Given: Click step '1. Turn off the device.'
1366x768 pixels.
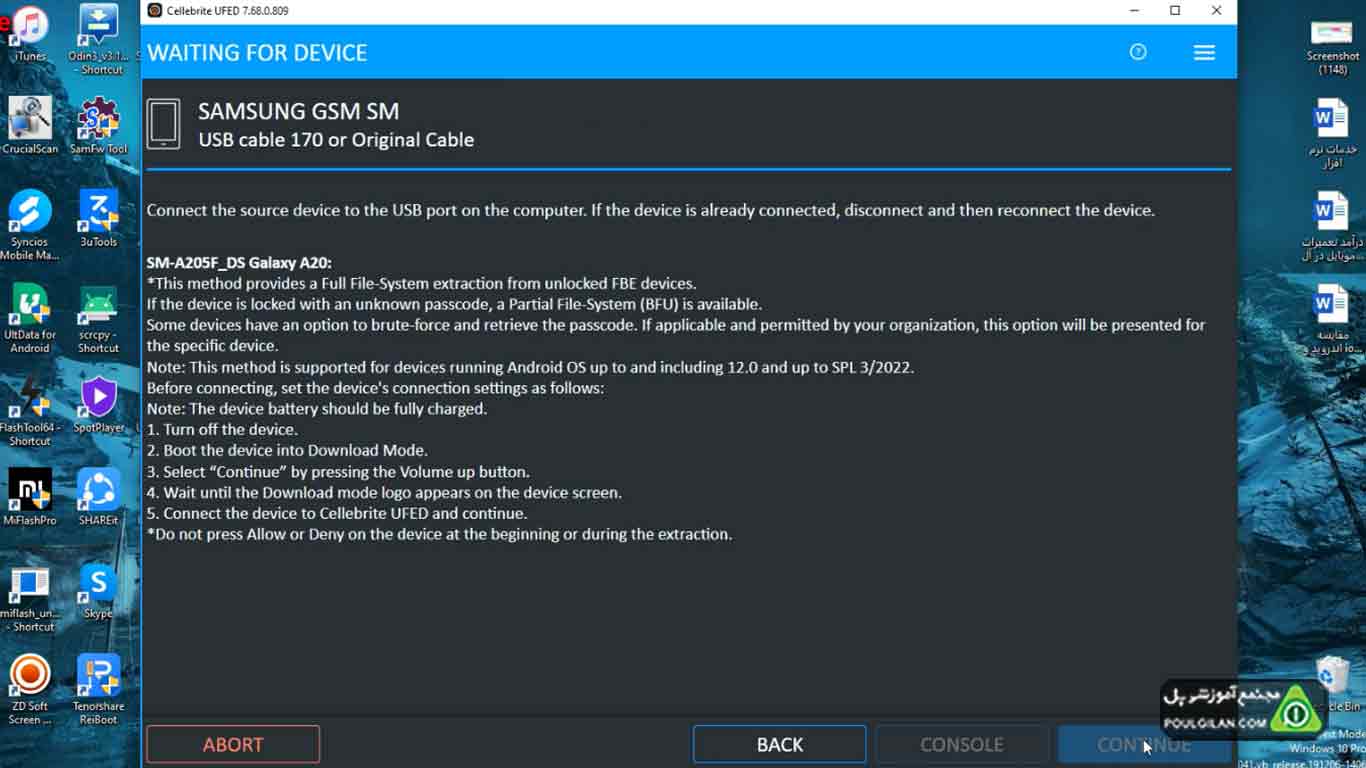Looking at the screenshot, I should tap(222, 429).
